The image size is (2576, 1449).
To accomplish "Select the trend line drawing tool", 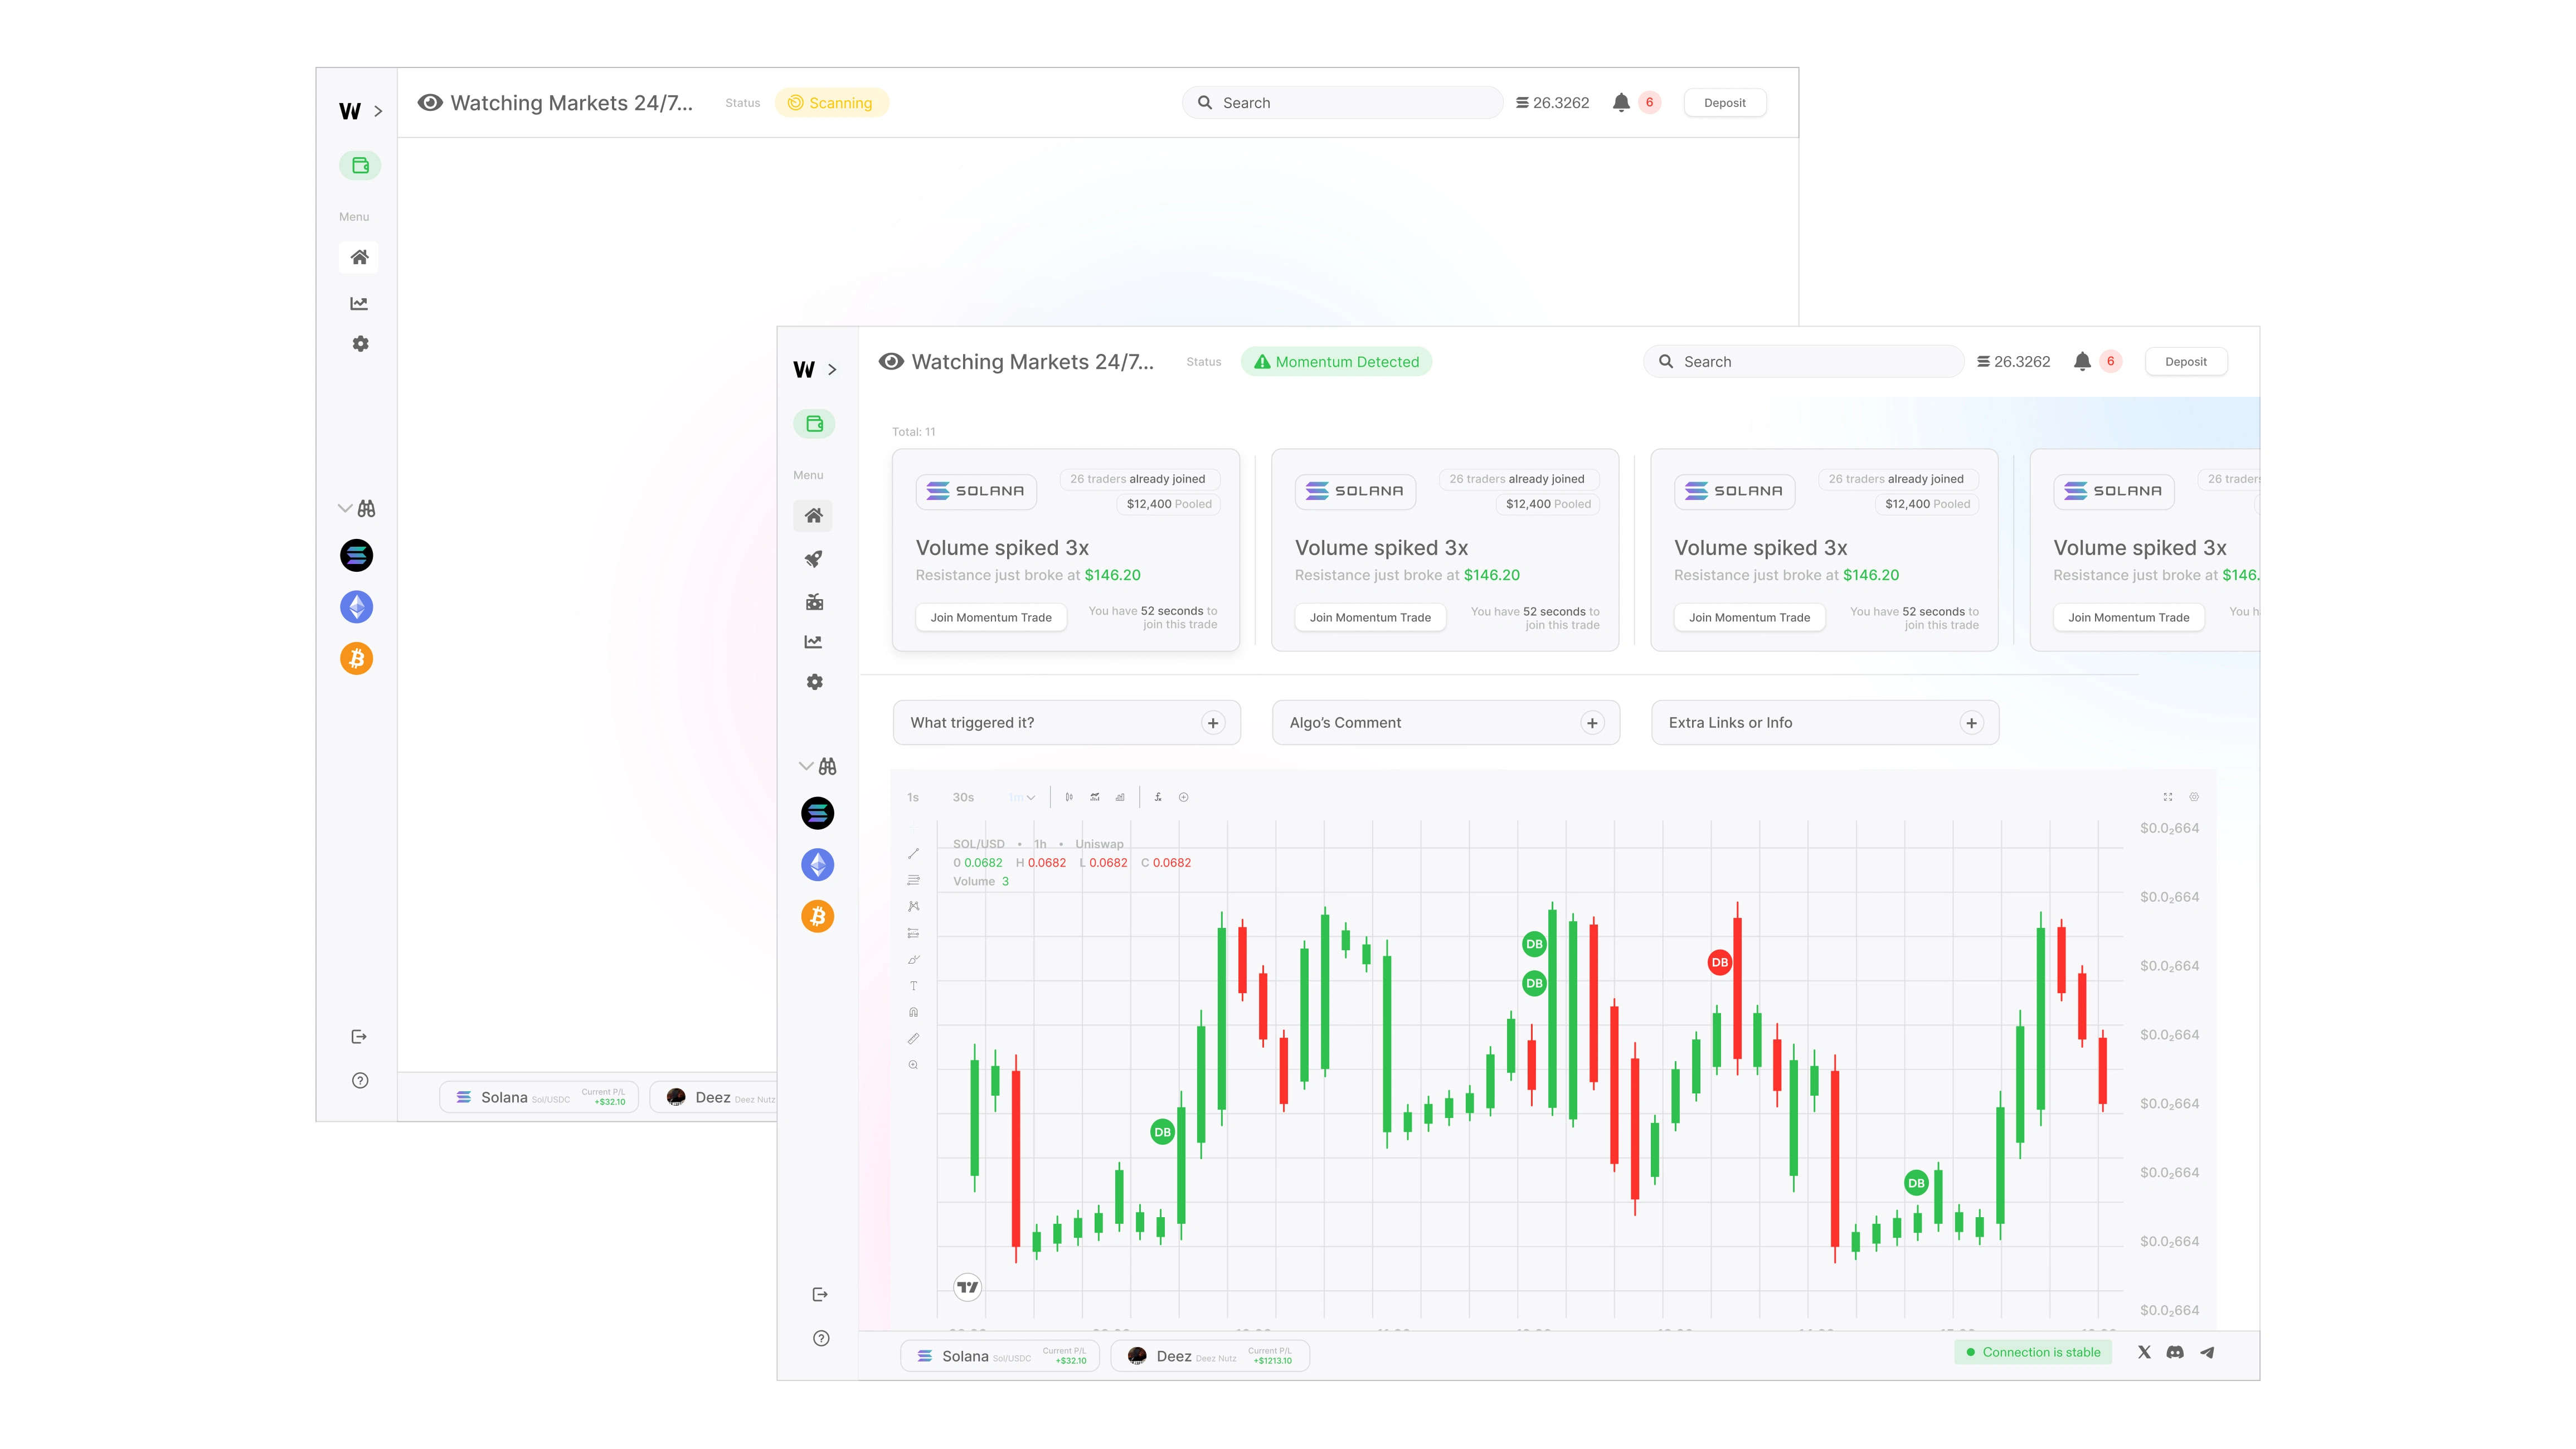I will pyautogui.click(x=914, y=854).
